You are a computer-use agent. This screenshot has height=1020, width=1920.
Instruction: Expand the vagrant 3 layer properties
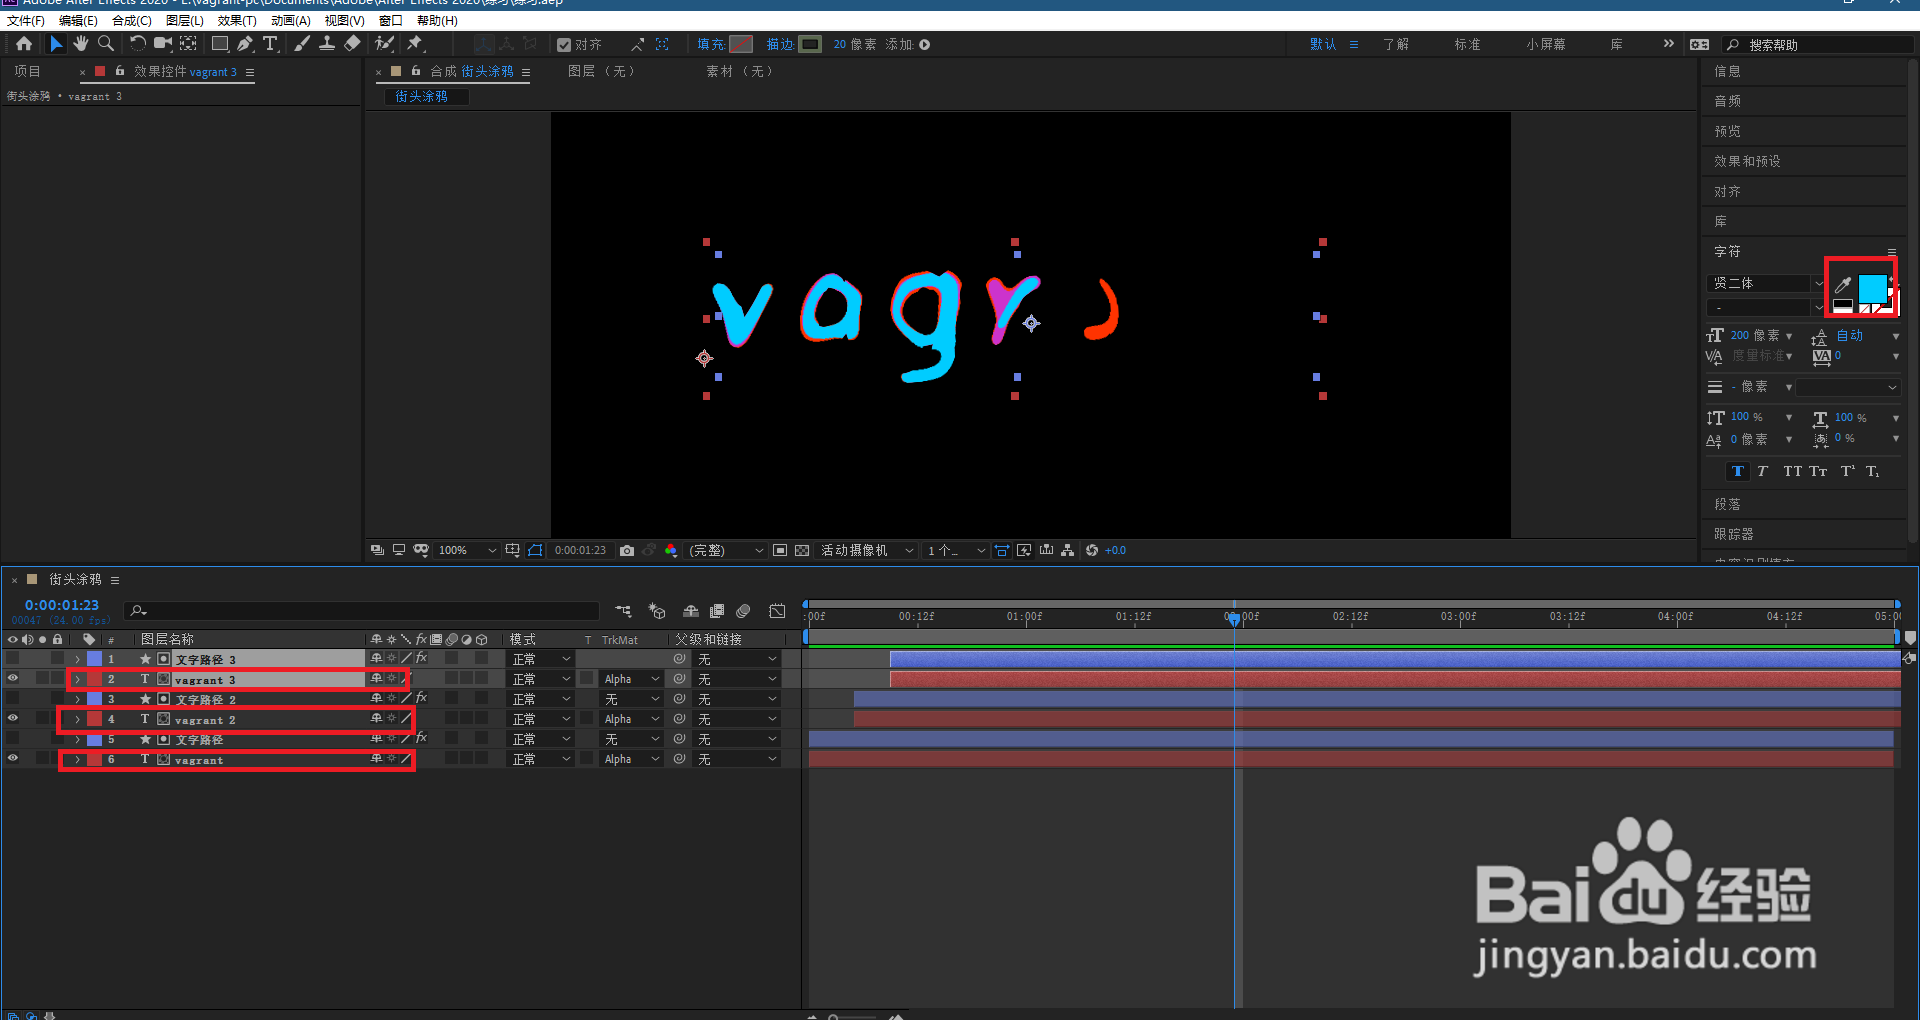tap(77, 679)
